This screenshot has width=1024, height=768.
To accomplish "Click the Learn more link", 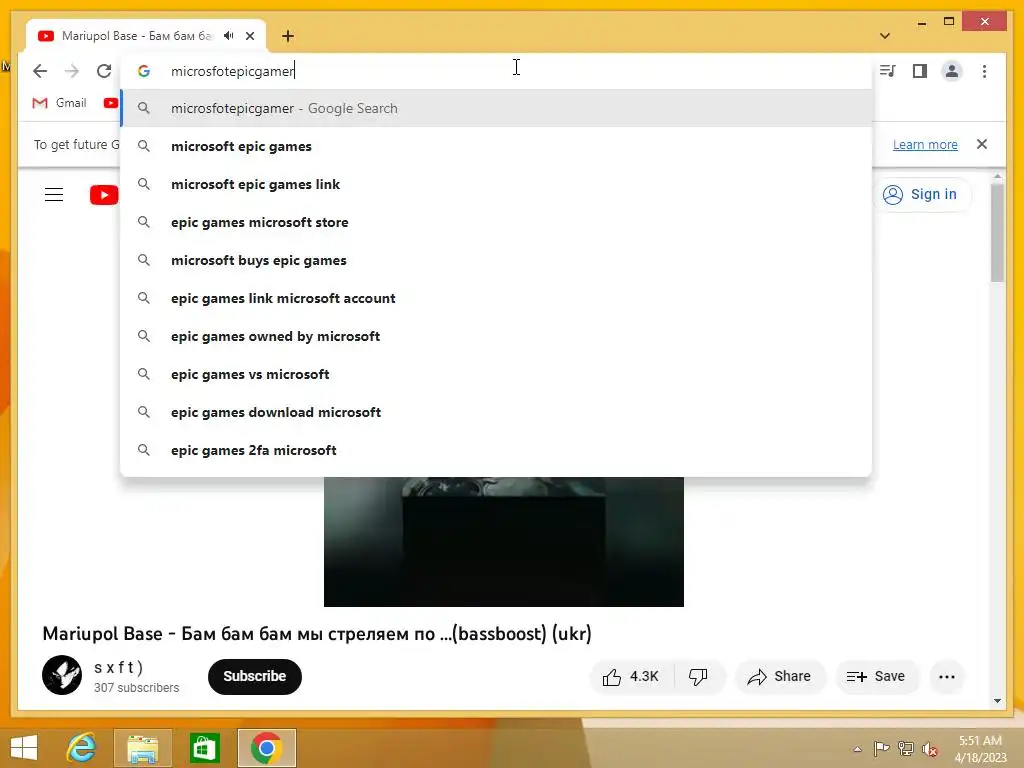I will coord(925,144).
